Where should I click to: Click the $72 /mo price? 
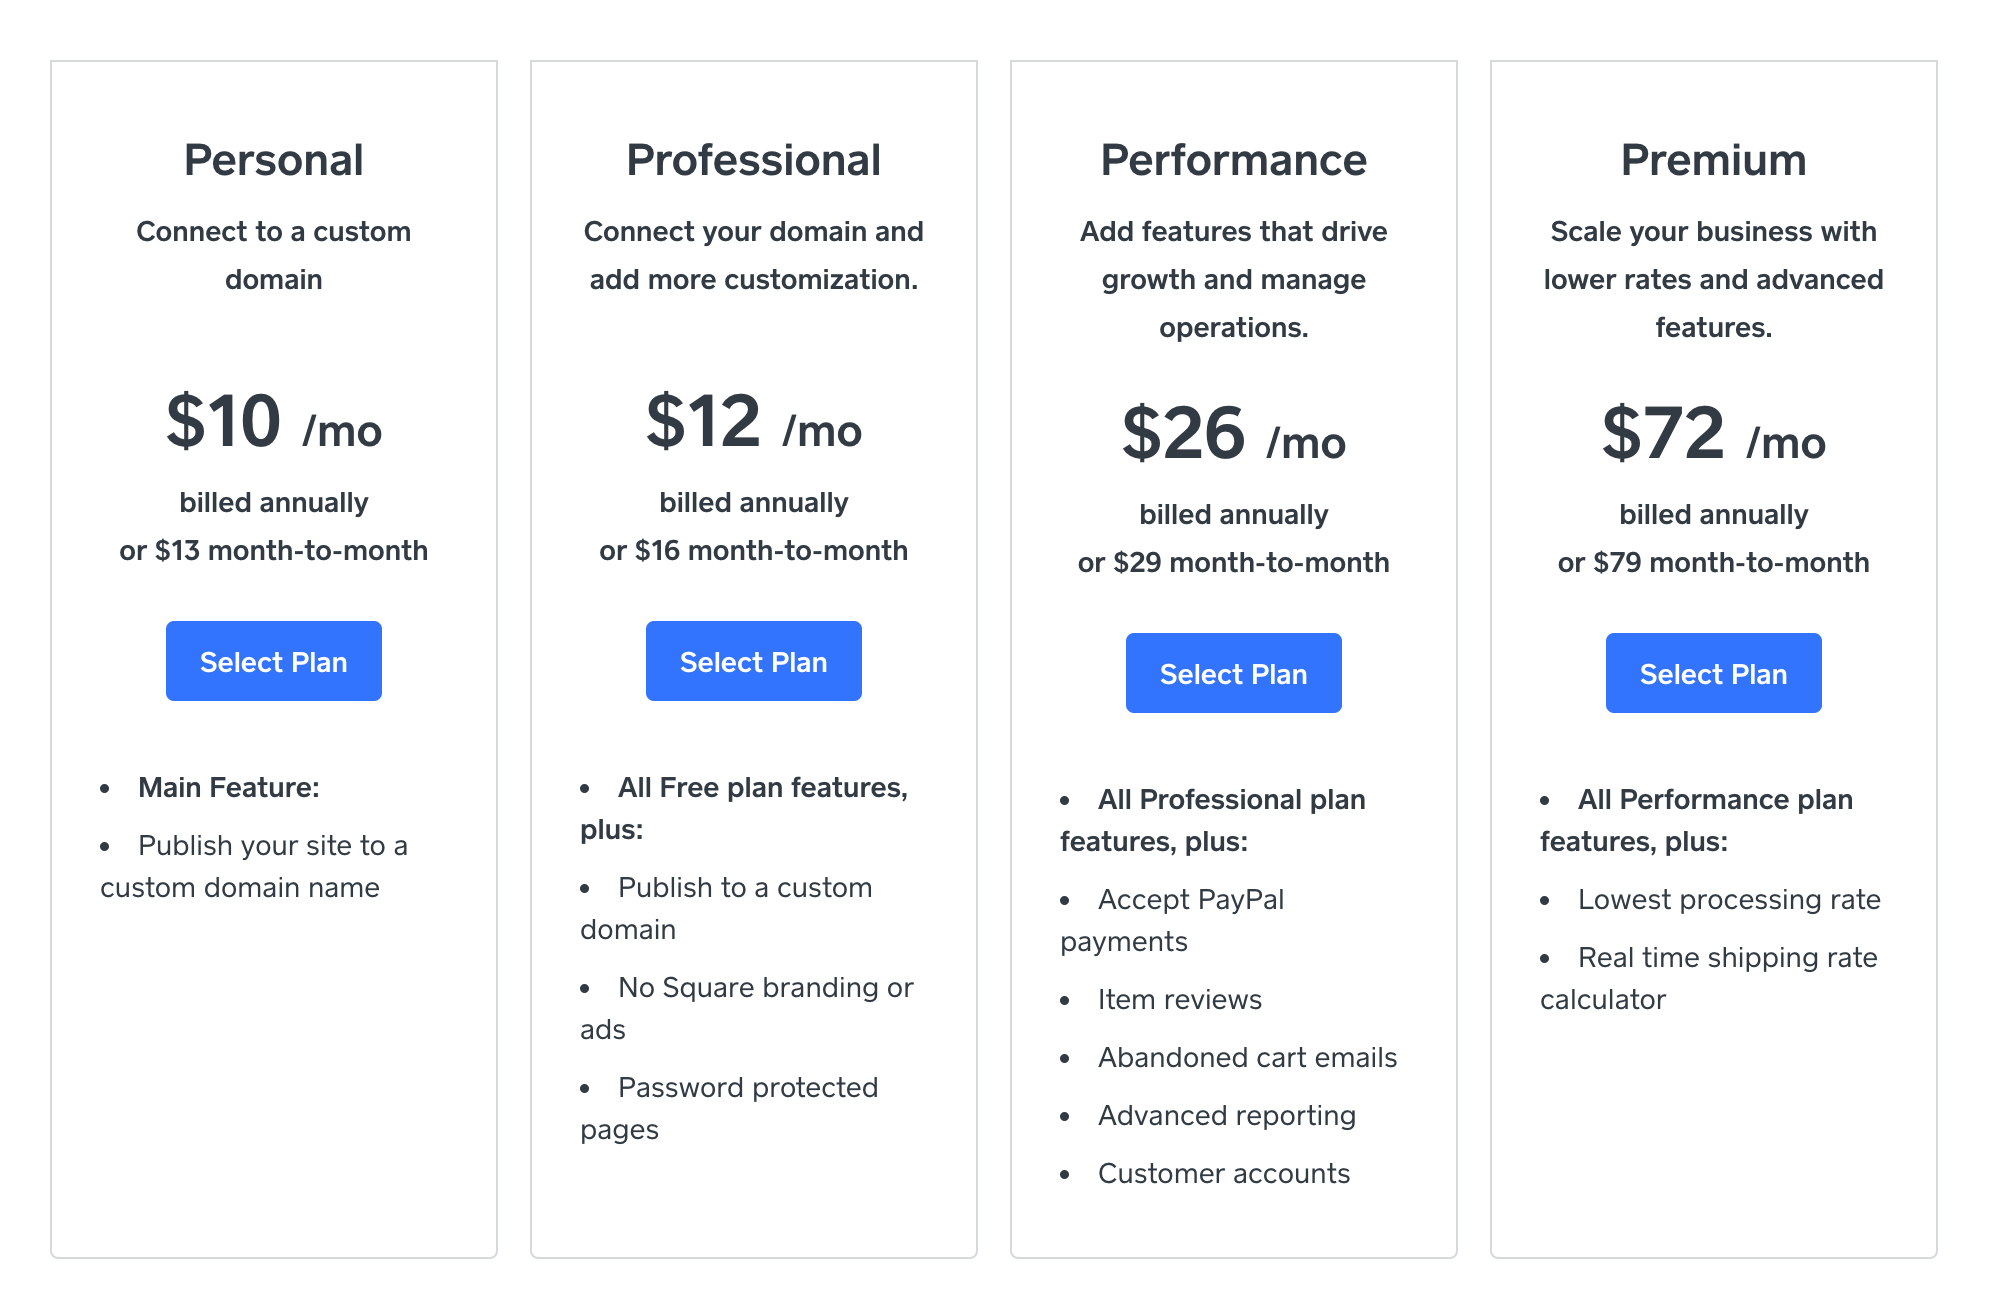(1713, 434)
